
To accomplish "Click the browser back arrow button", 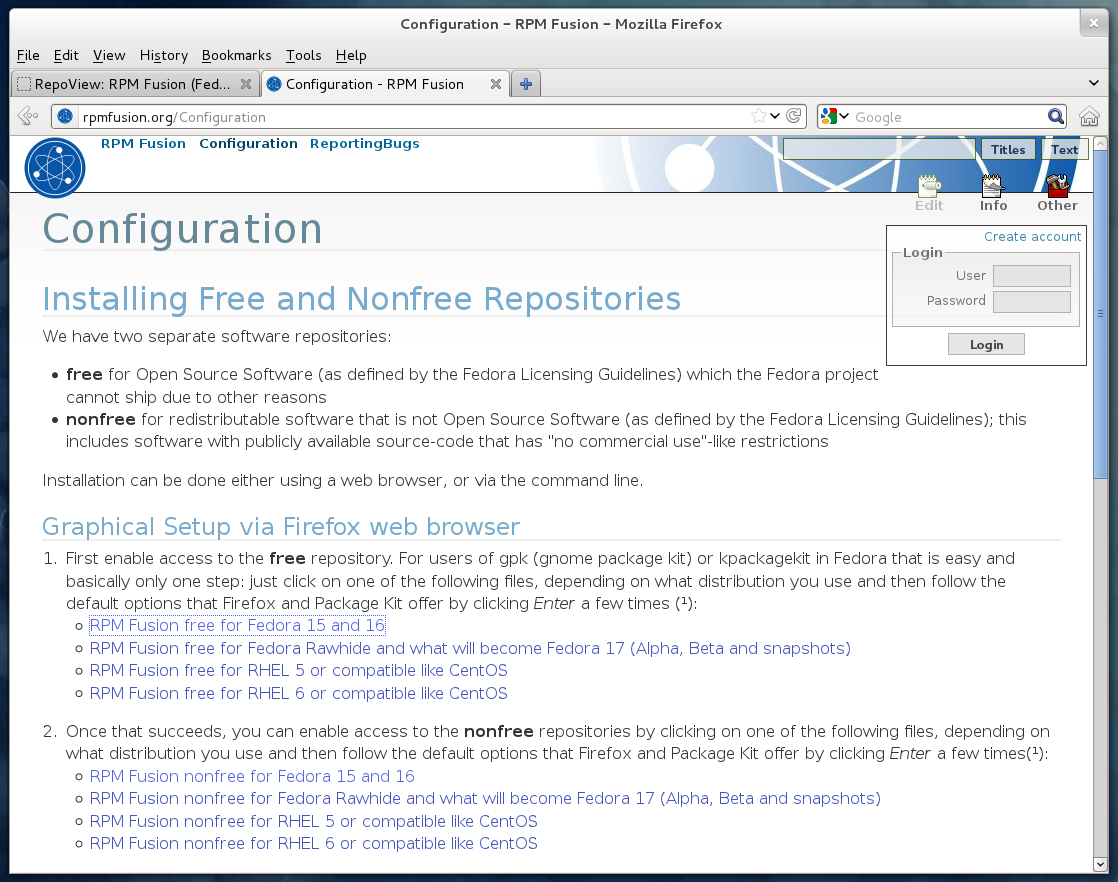I will click(x=27, y=116).
